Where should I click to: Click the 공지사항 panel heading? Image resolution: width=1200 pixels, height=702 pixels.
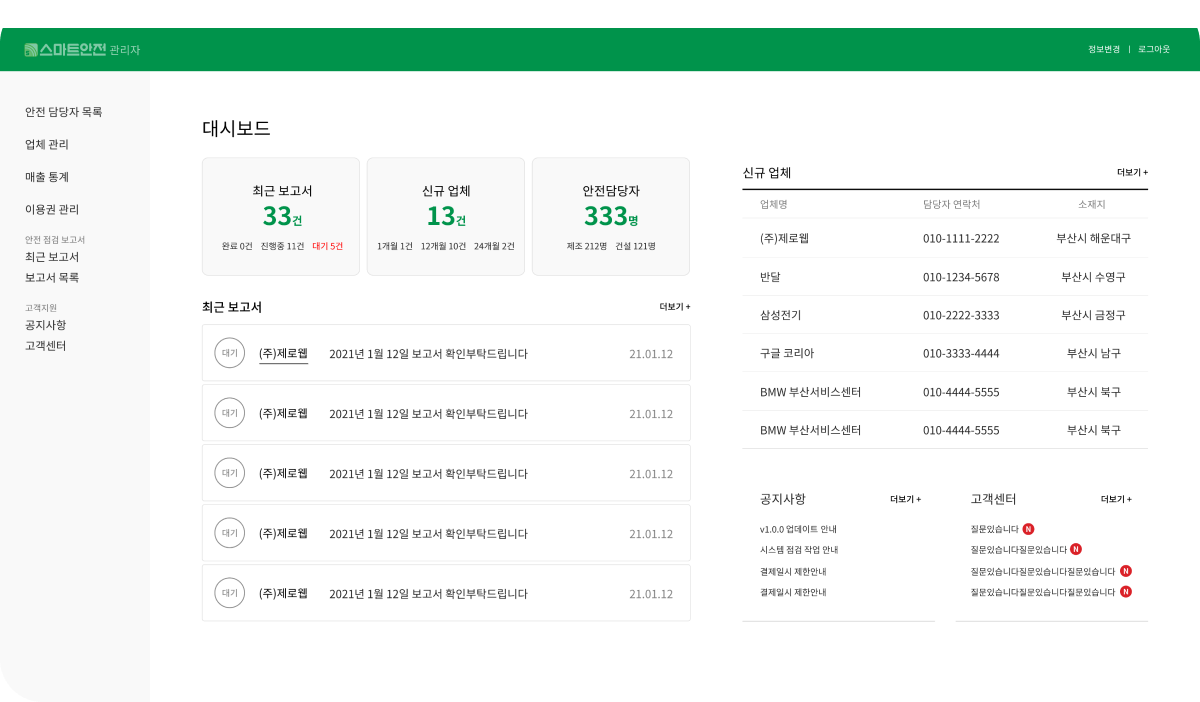(x=783, y=499)
